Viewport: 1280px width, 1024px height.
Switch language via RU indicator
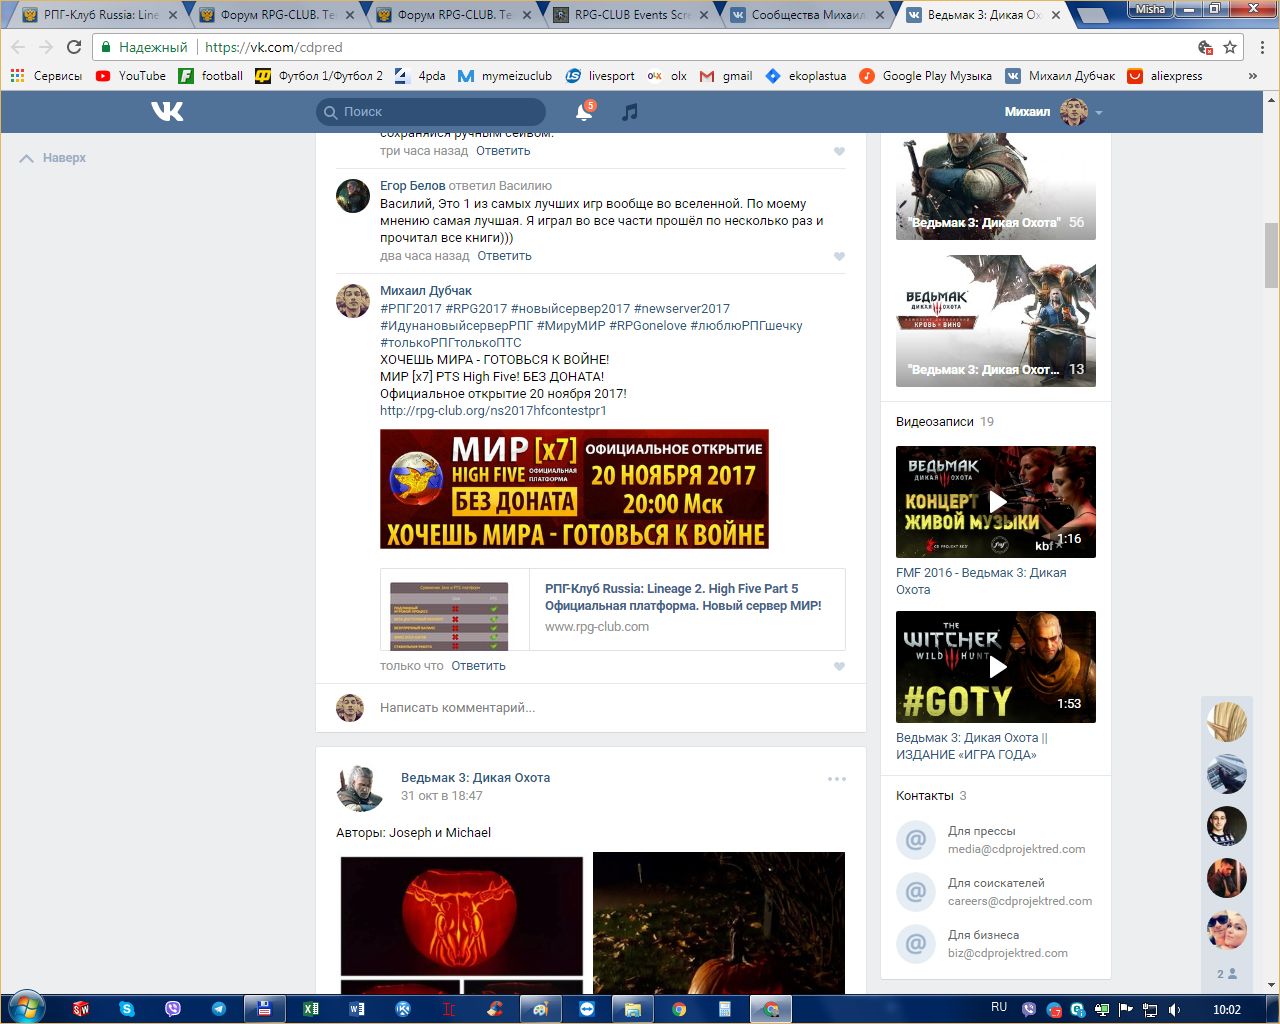pyautogui.click(x=999, y=1007)
